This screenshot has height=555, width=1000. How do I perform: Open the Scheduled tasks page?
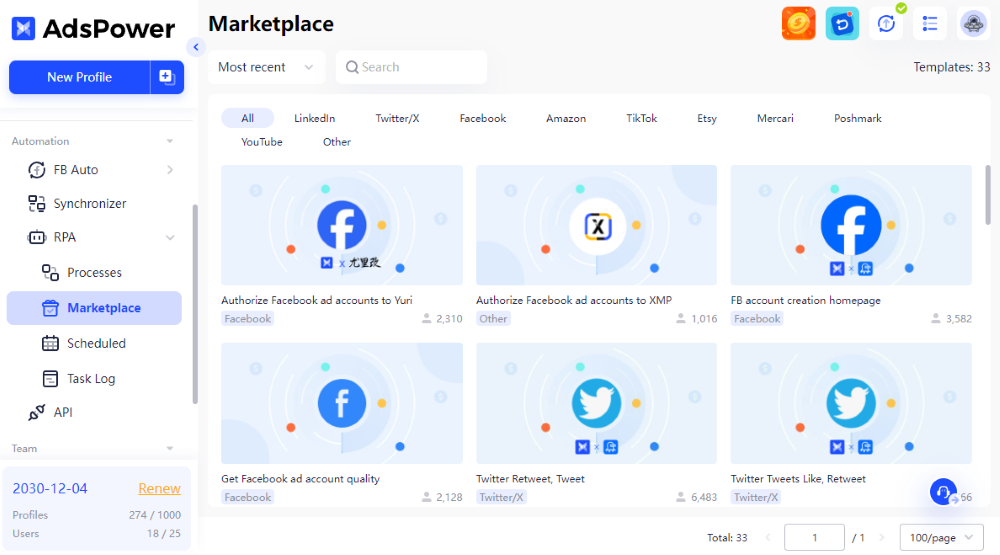click(x=94, y=343)
